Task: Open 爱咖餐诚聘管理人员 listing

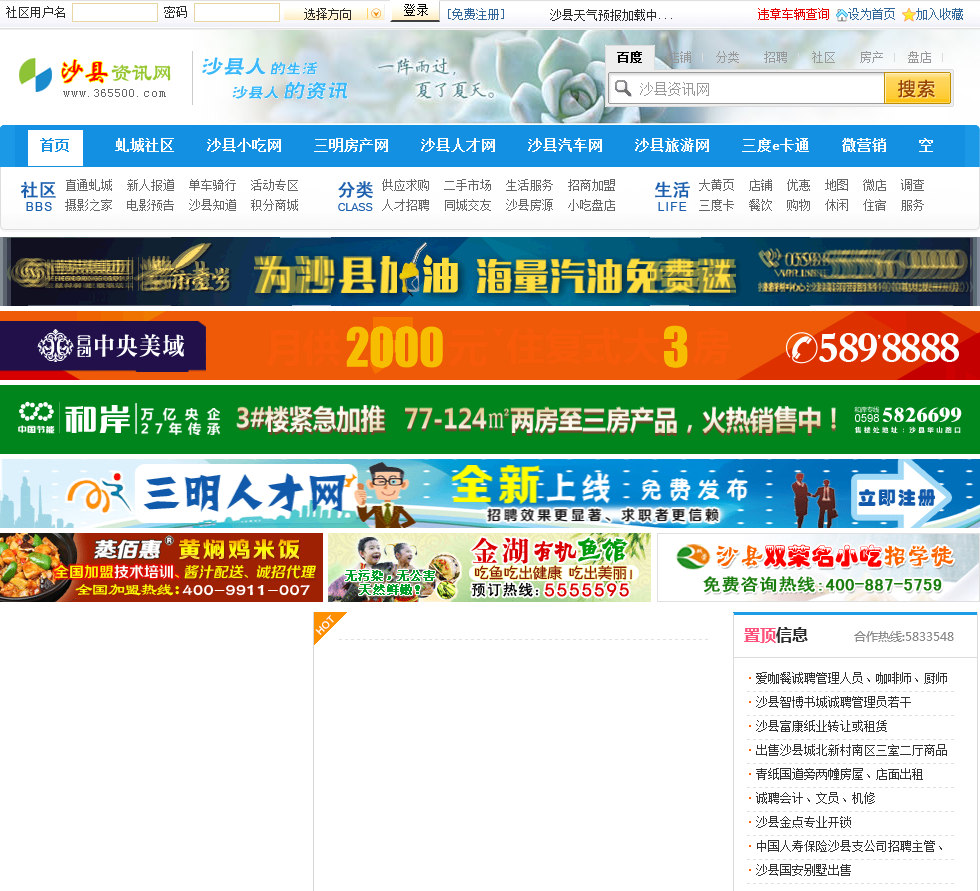Action: pos(851,679)
